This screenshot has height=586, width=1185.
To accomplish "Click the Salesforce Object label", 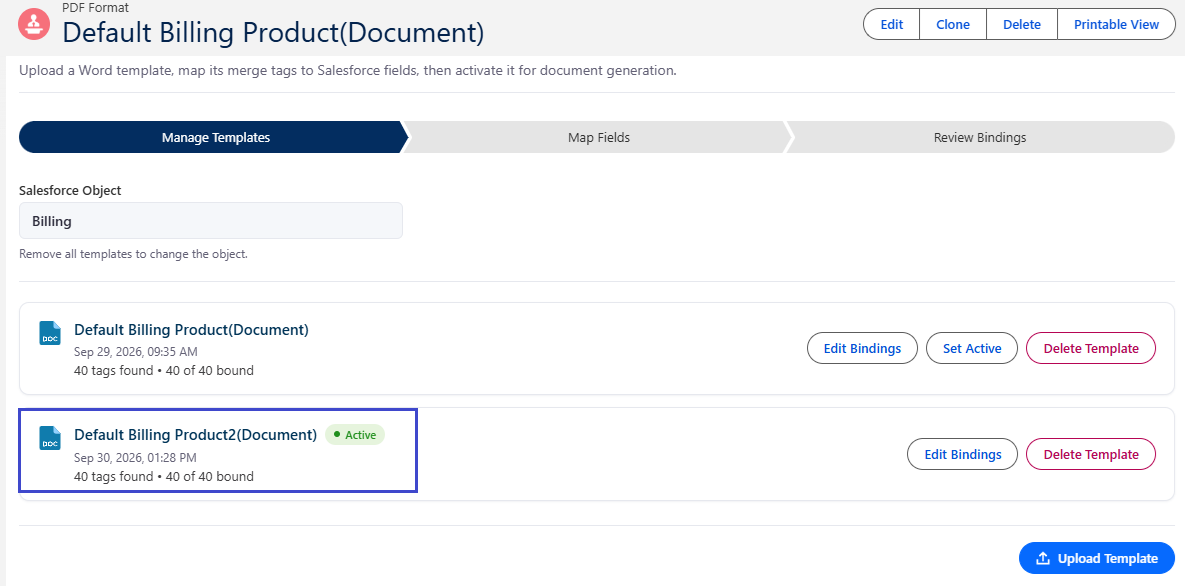I will pos(70,191).
